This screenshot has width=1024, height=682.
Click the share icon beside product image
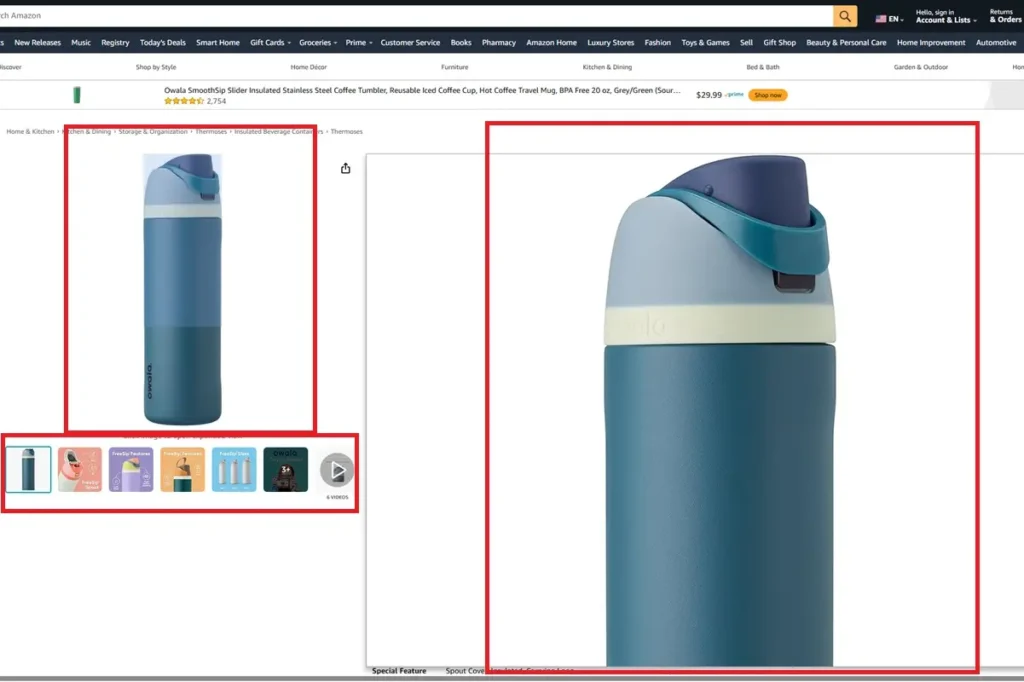click(346, 168)
